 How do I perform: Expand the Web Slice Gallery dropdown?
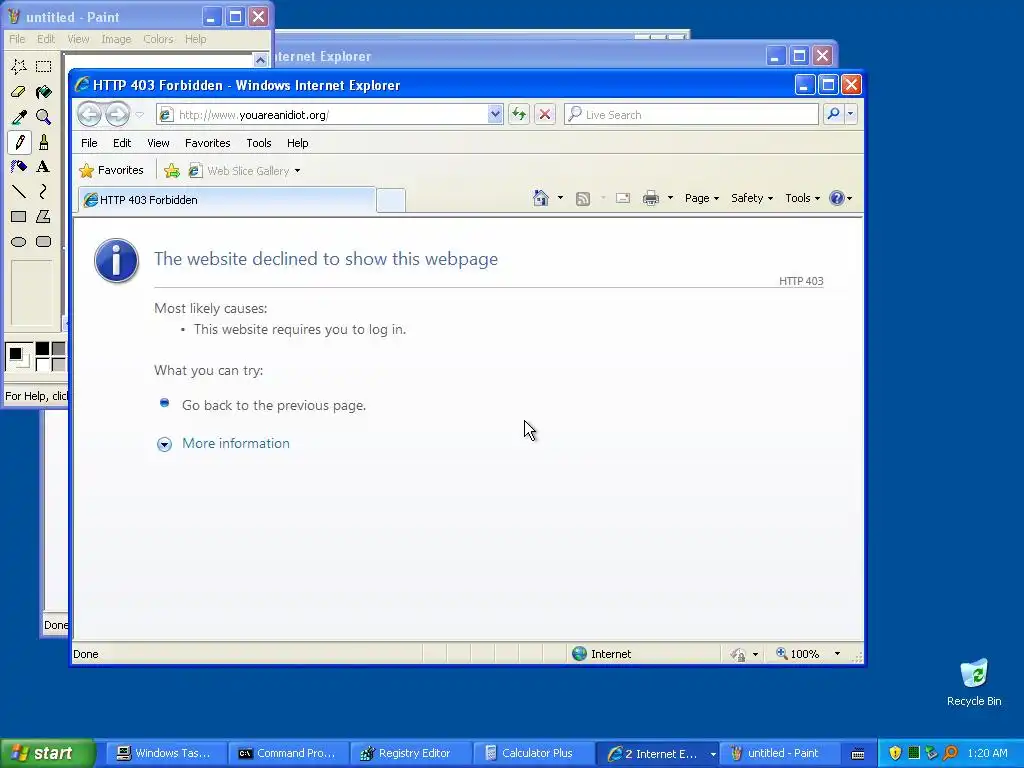(297, 171)
